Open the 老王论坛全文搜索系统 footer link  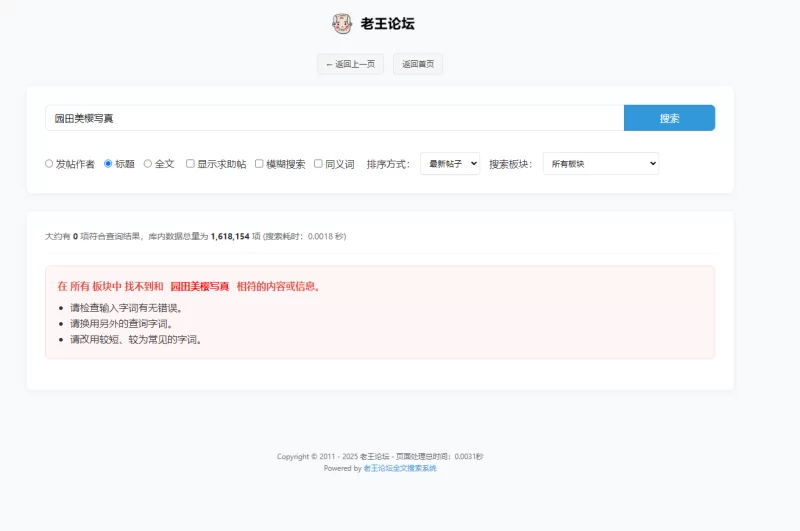(400, 468)
